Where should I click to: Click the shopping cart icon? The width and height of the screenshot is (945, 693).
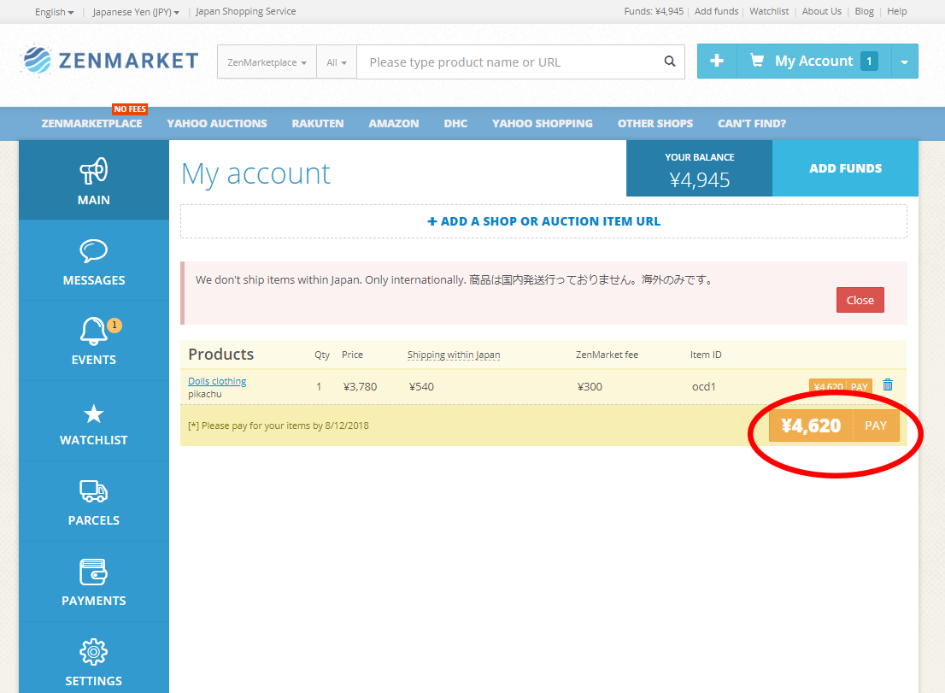(x=756, y=60)
